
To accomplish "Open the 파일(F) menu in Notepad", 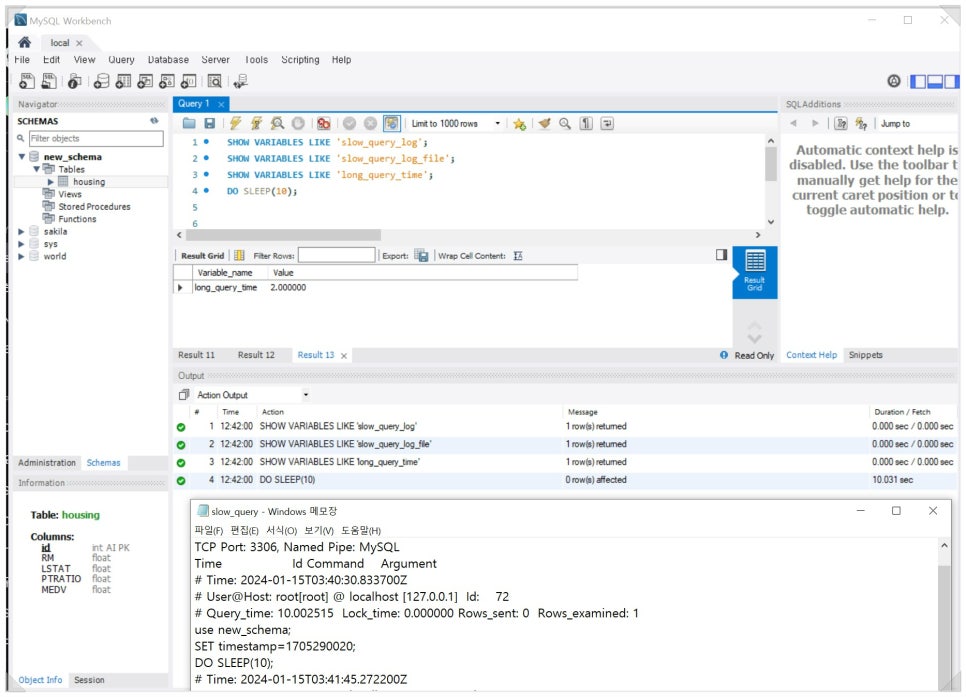I will (209, 530).
